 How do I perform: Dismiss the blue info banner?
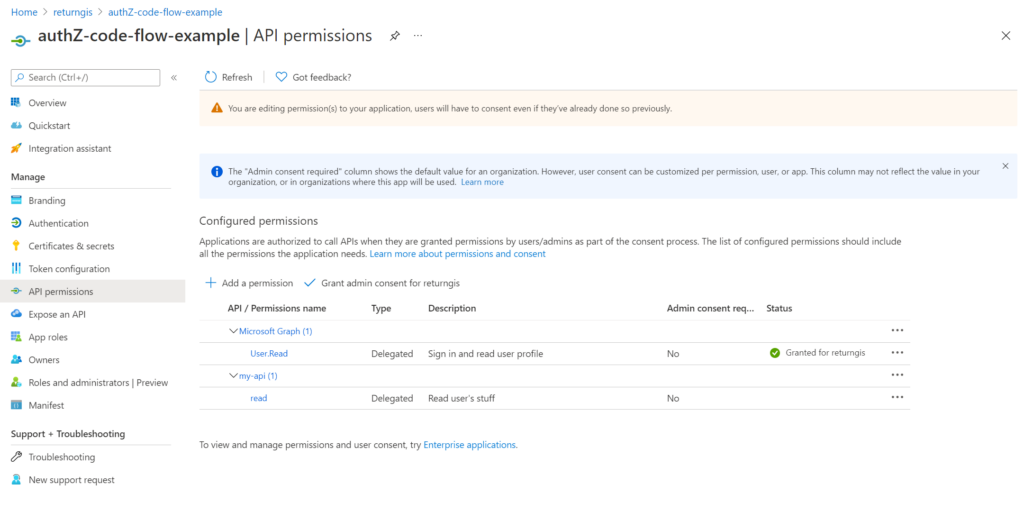tap(1006, 166)
